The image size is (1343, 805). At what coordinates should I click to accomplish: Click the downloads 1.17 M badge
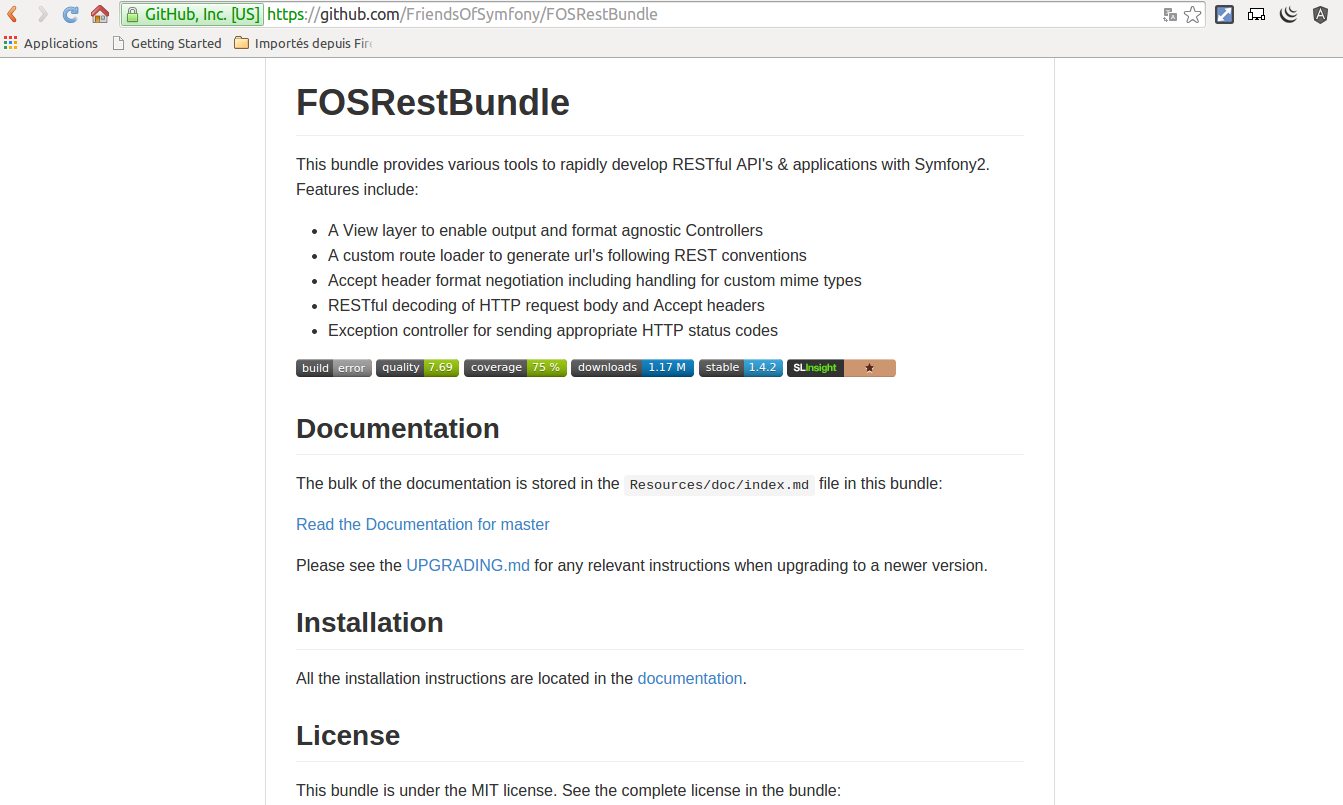[632, 368]
